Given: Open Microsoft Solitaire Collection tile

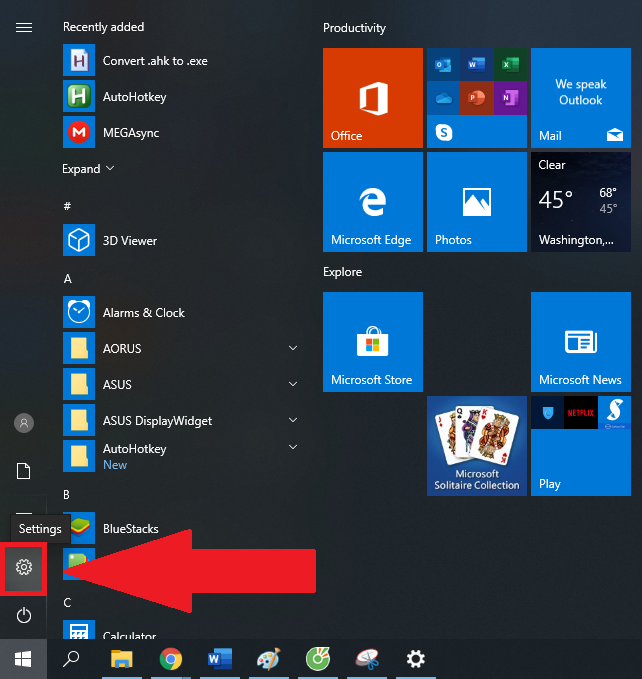Looking at the screenshot, I should (476, 445).
